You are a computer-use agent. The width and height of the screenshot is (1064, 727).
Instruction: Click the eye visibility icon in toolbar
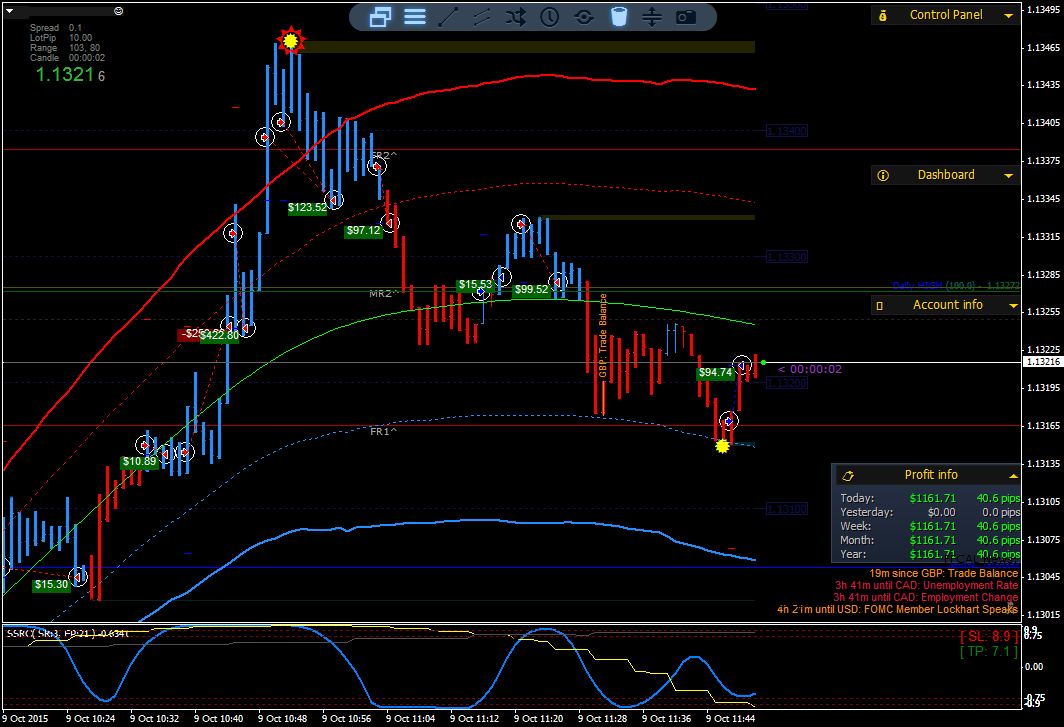[584, 18]
